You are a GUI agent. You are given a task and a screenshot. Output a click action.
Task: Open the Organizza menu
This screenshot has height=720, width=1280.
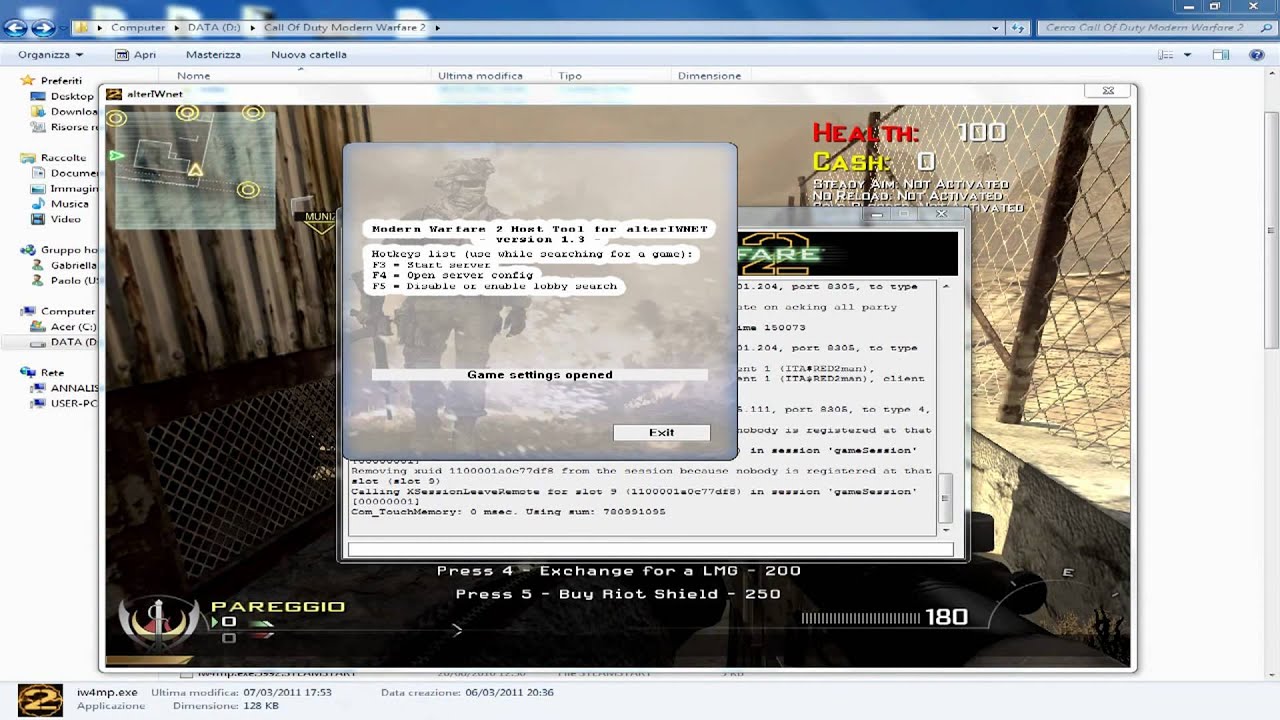pyautogui.click(x=50, y=55)
